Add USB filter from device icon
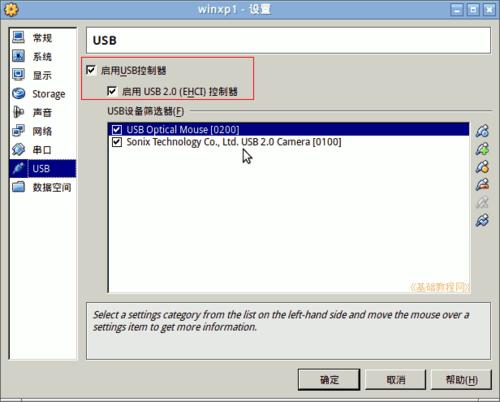The height and width of the screenshot is (402, 500). click(x=482, y=149)
